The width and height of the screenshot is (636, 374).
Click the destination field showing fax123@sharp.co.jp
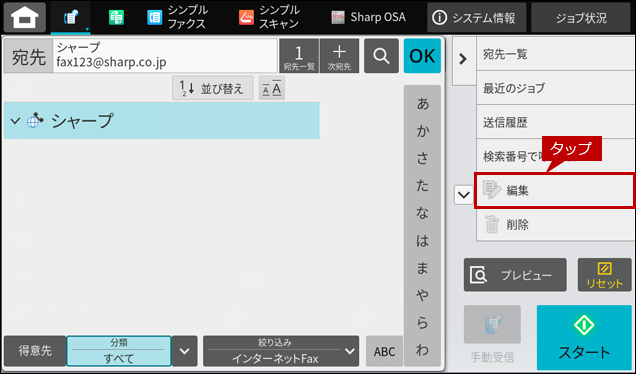165,56
